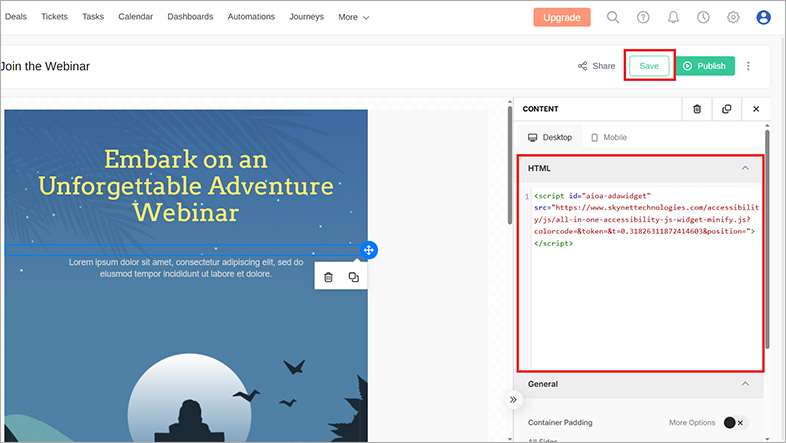Collapse the side panel with double-chevron
Viewport: 786px width, 443px height.
pos(513,399)
